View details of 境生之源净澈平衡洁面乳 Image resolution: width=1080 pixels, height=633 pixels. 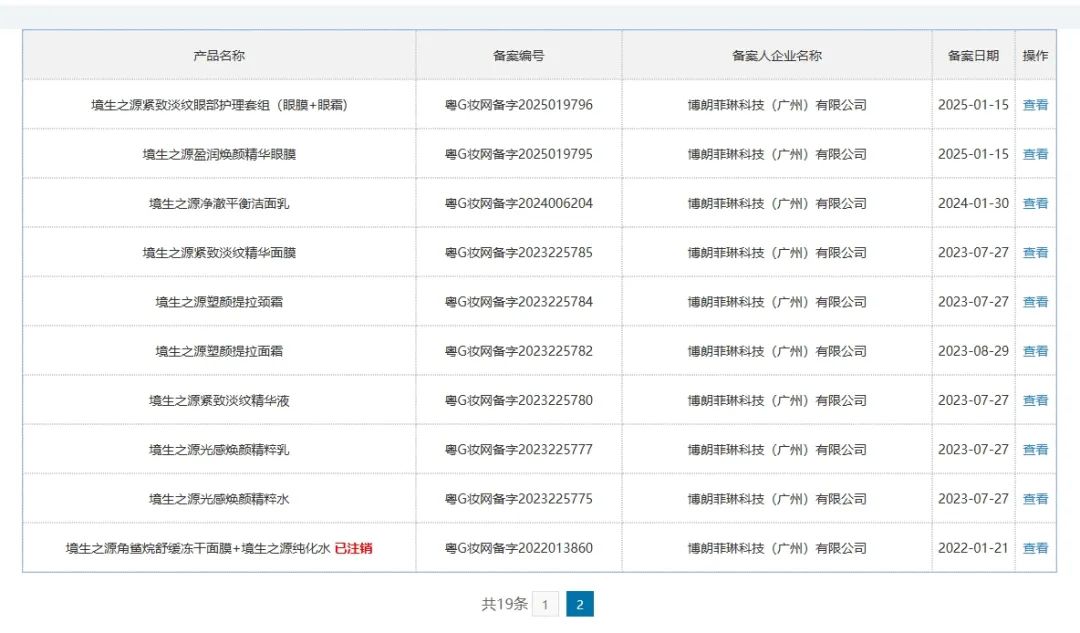coord(1035,203)
